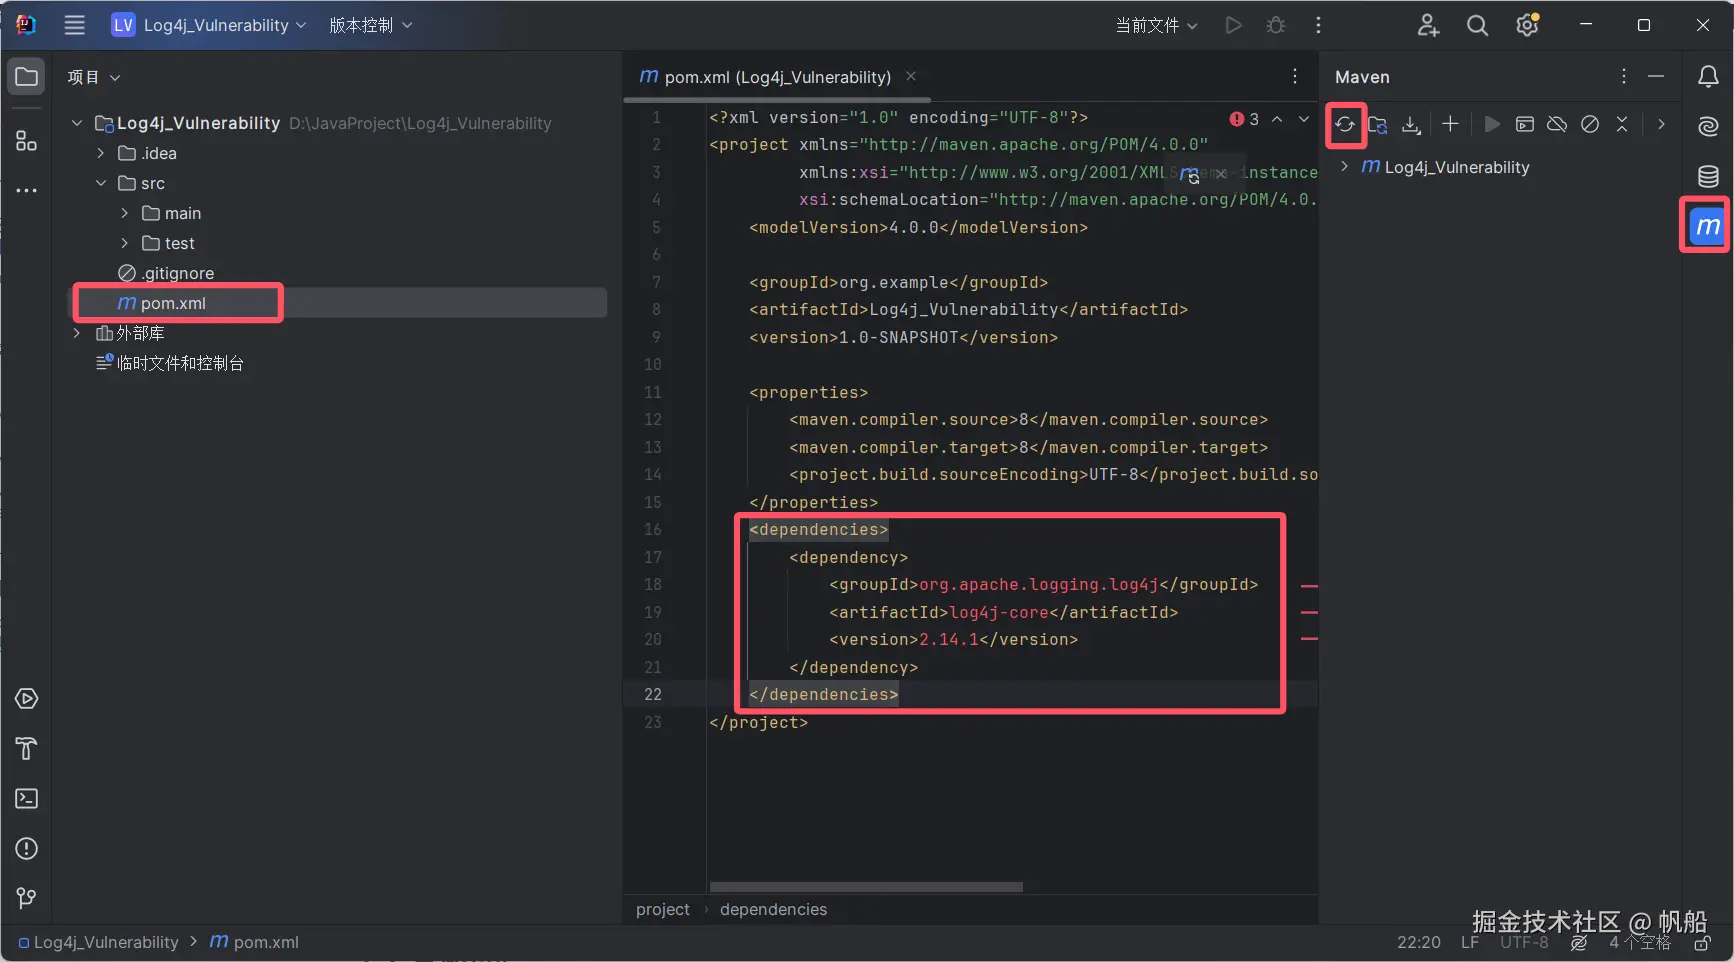Close the pom.xml editor tab

click(x=911, y=76)
